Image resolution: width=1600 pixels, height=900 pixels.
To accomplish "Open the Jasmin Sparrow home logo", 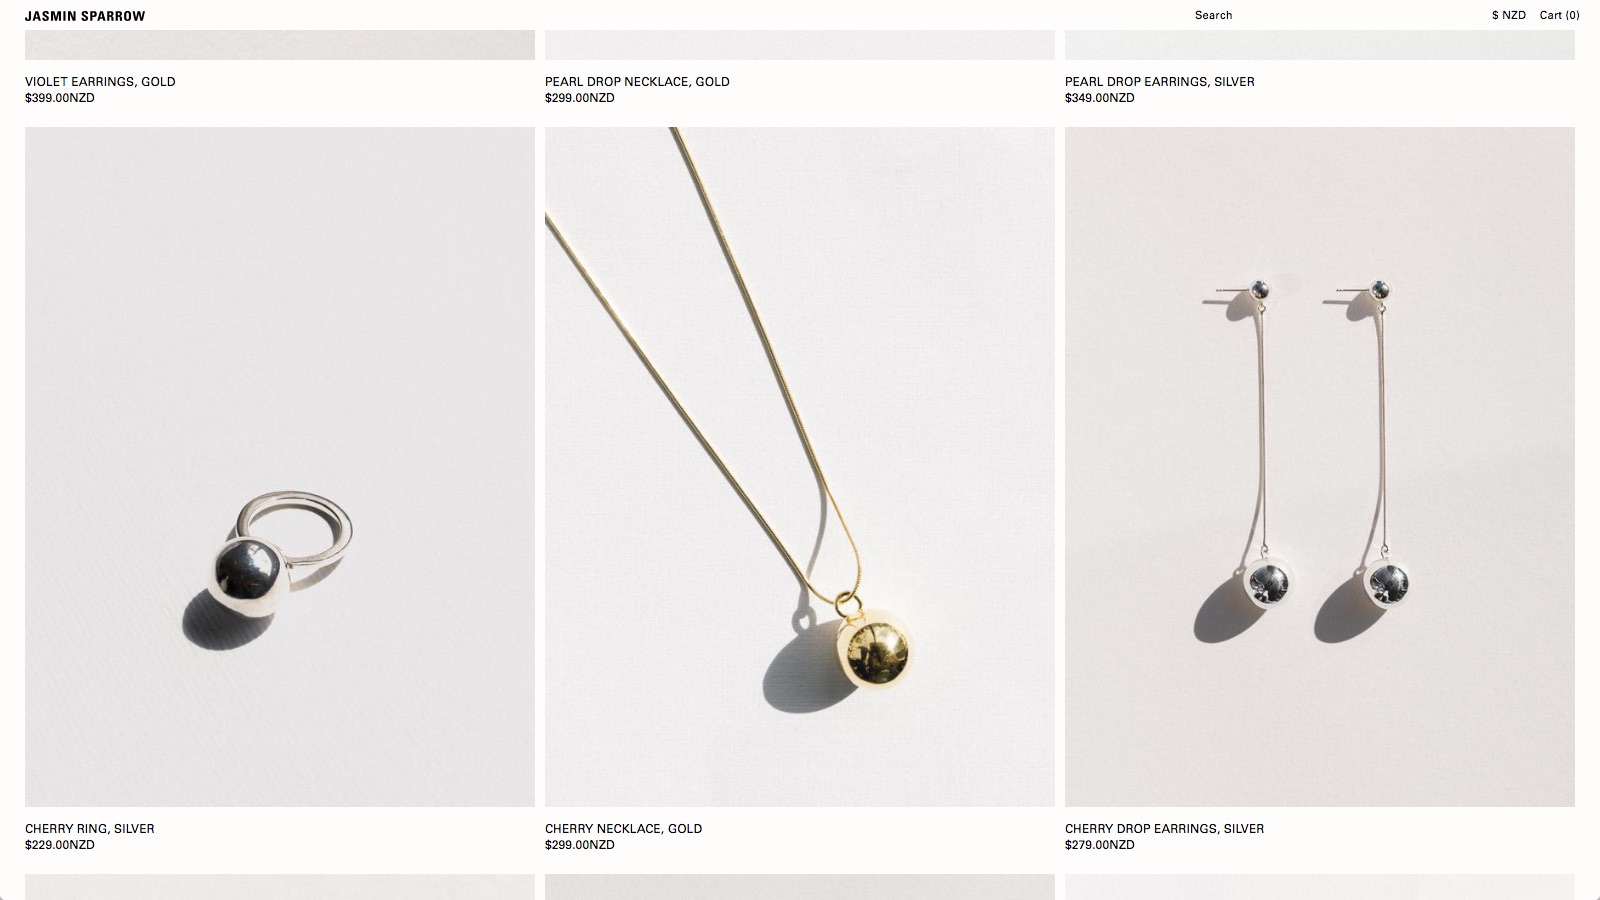I will click(x=85, y=16).
